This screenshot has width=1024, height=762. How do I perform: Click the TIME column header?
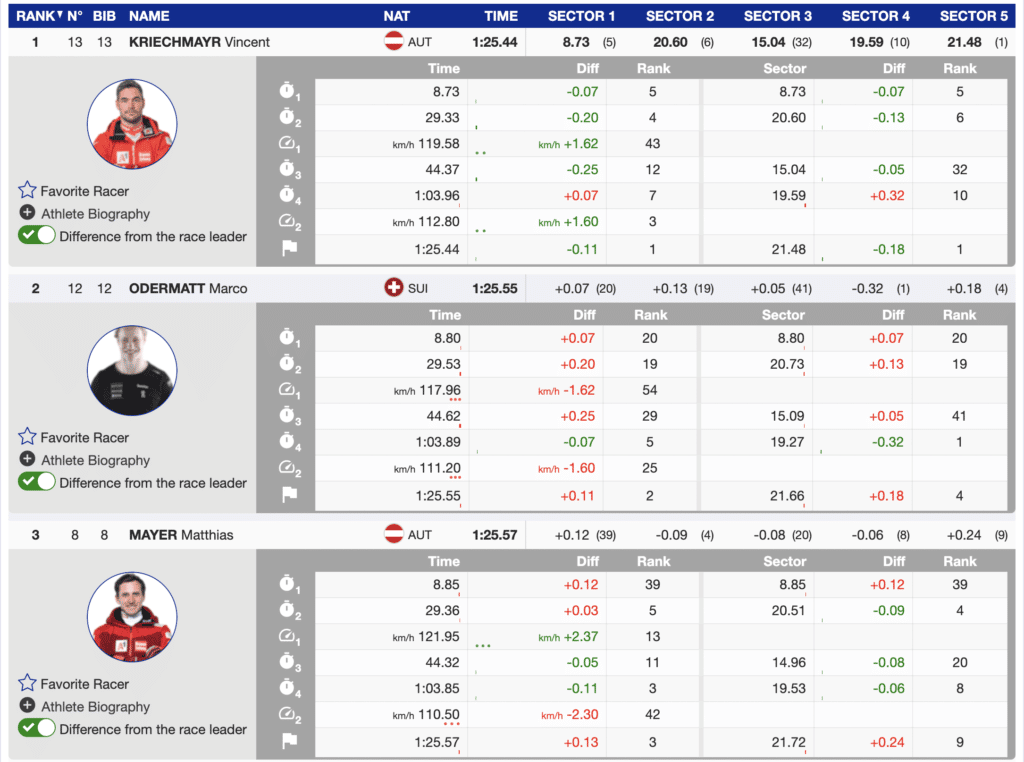point(501,16)
